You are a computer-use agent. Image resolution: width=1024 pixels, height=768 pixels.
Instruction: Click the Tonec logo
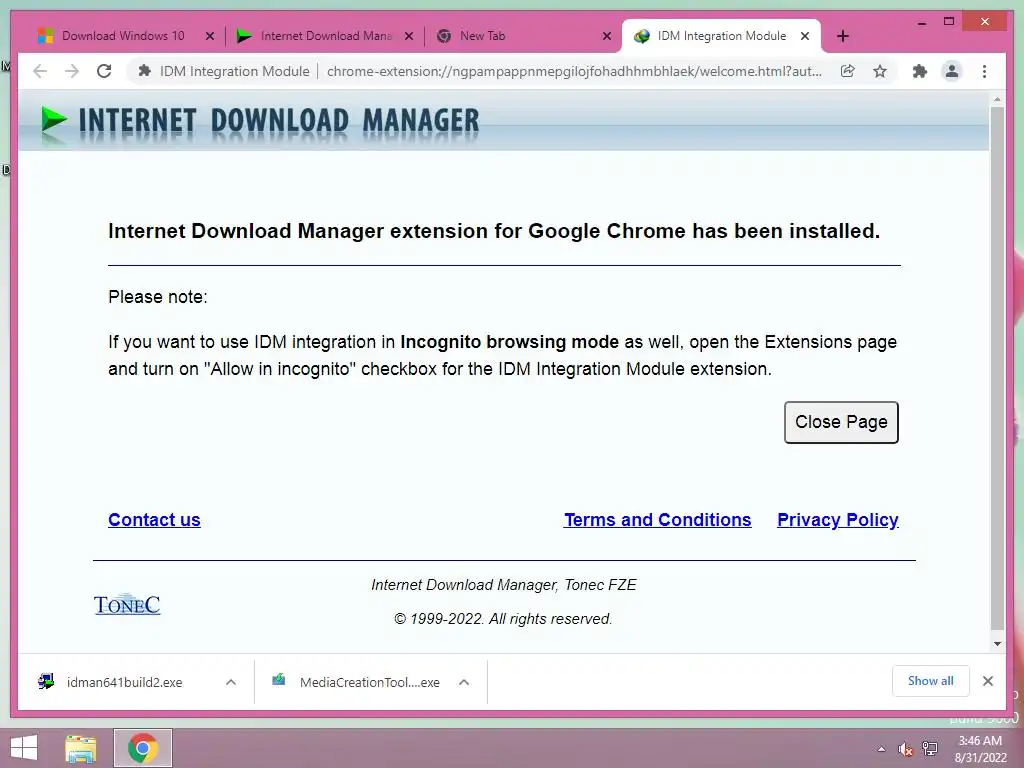127,604
